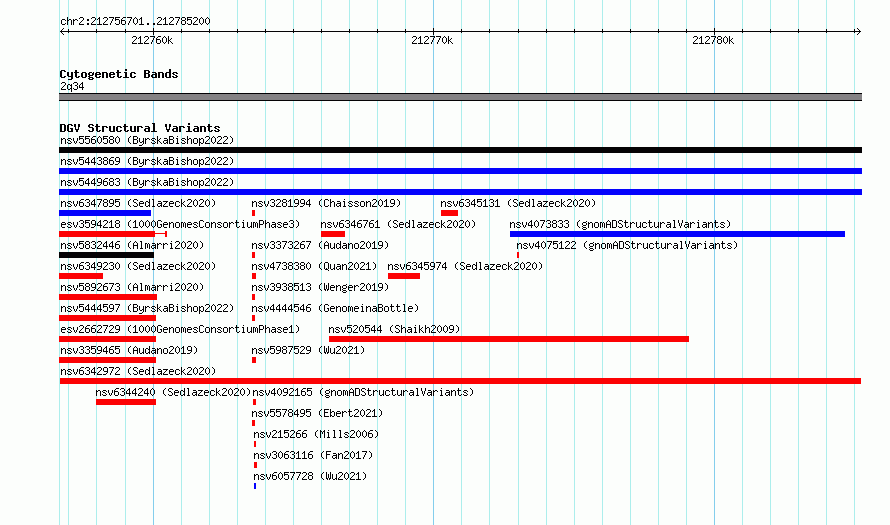Click the 212760k ruler tick label
This screenshot has height=525, width=890.
point(152,41)
